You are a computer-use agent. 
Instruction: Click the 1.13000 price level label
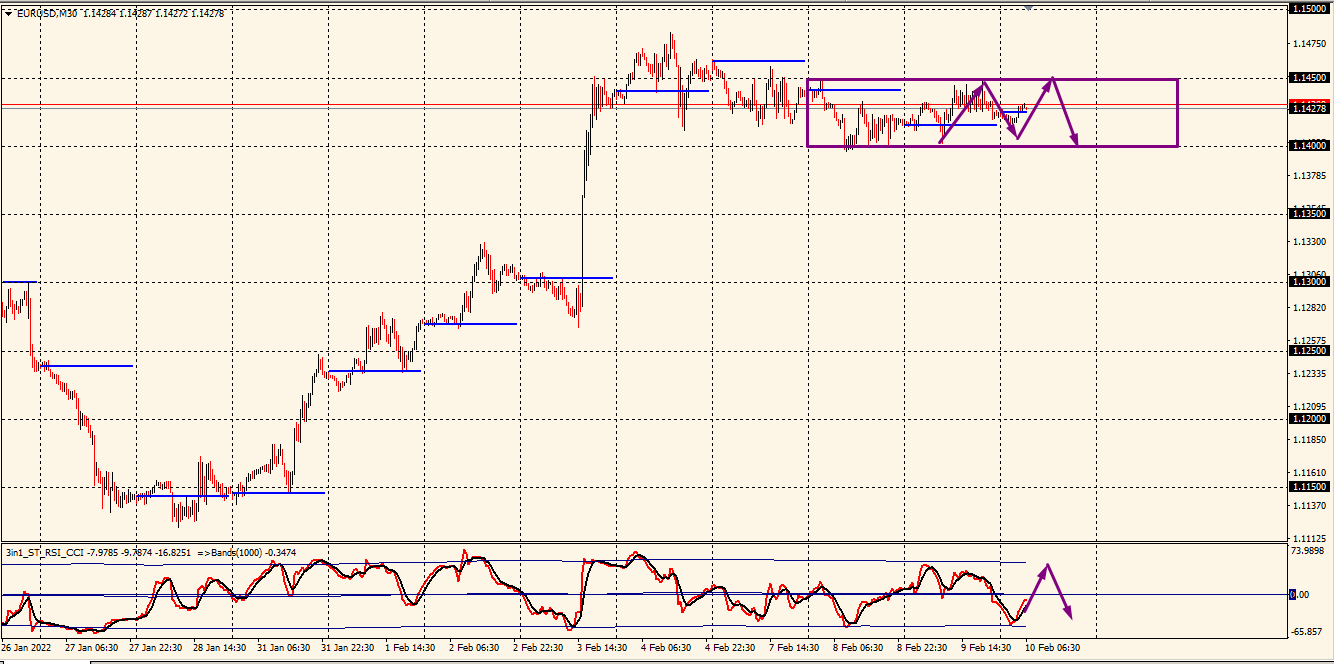click(1310, 283)
